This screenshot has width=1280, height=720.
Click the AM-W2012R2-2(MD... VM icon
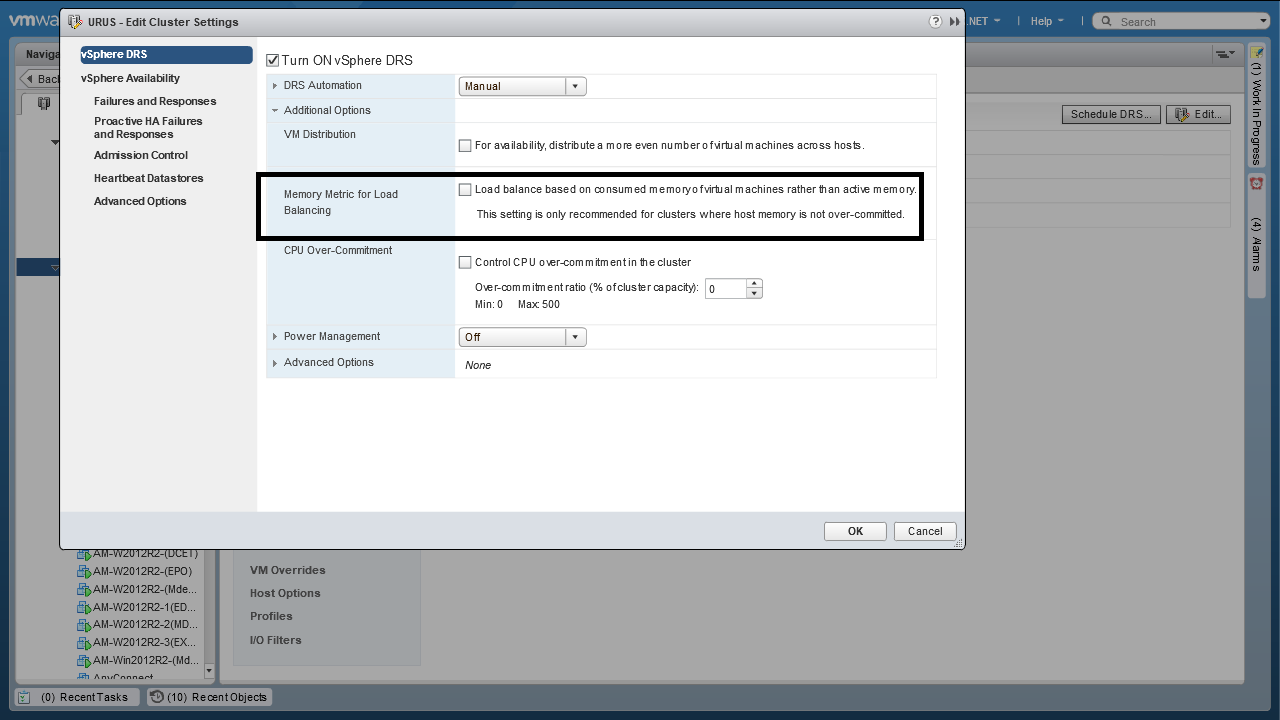tap(84, 625)
